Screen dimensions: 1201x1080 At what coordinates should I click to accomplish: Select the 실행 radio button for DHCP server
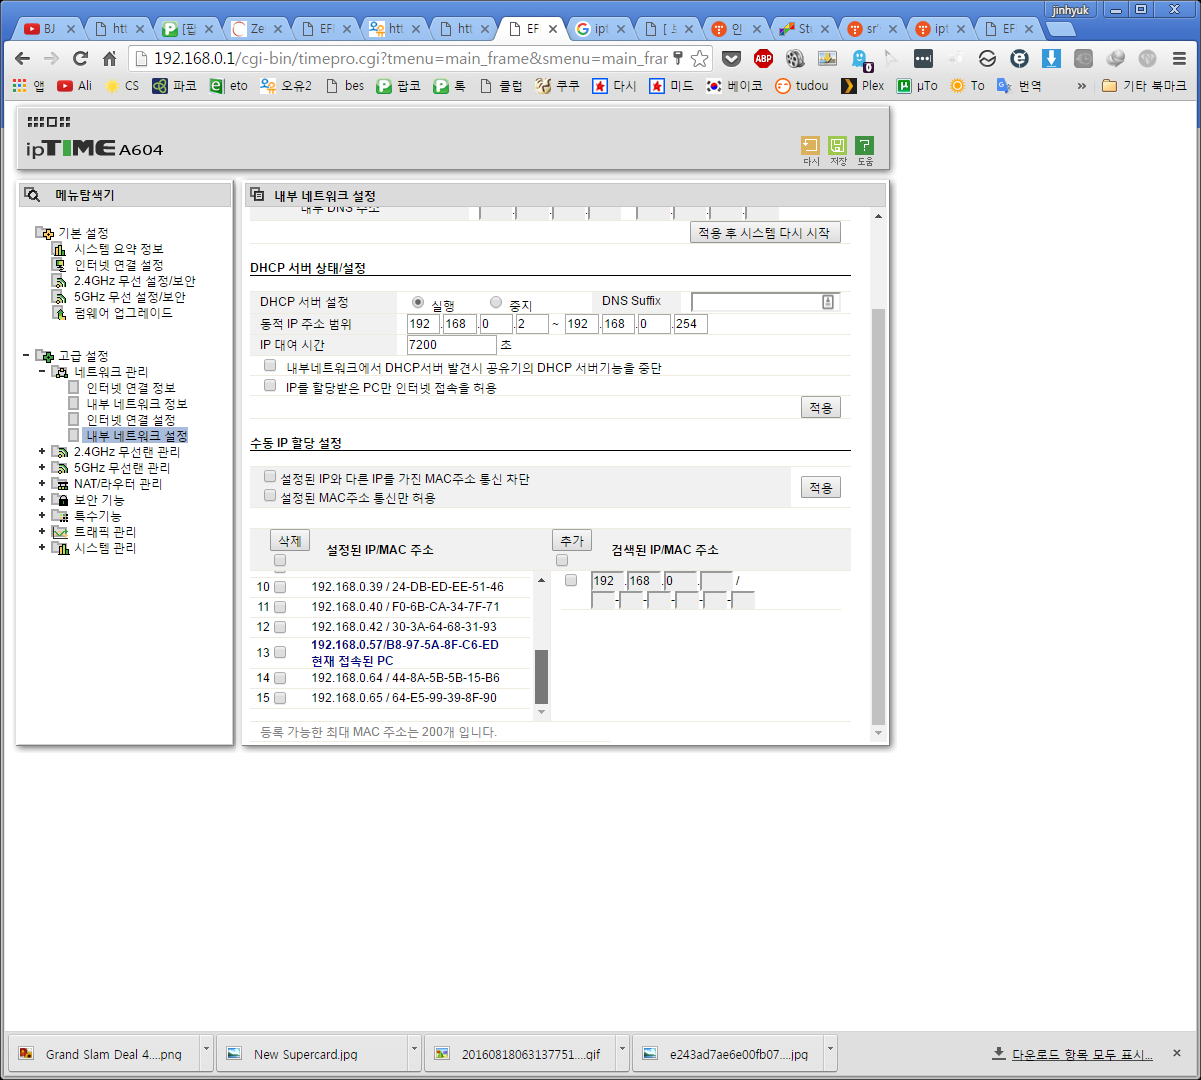pyautogui.click(x=418, y=302)
